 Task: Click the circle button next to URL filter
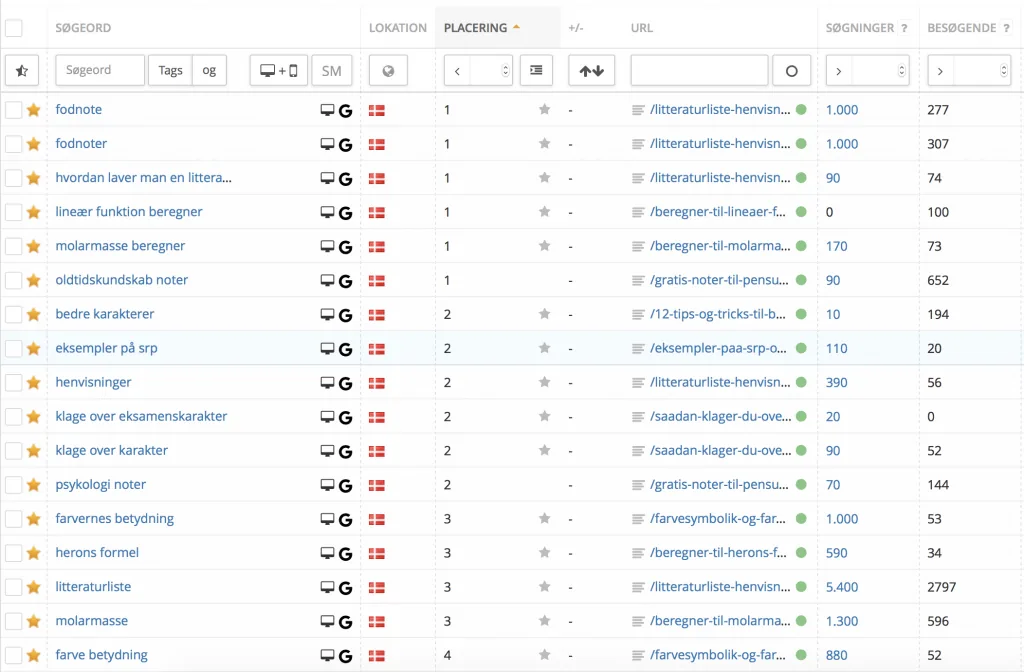pos(792,71)
